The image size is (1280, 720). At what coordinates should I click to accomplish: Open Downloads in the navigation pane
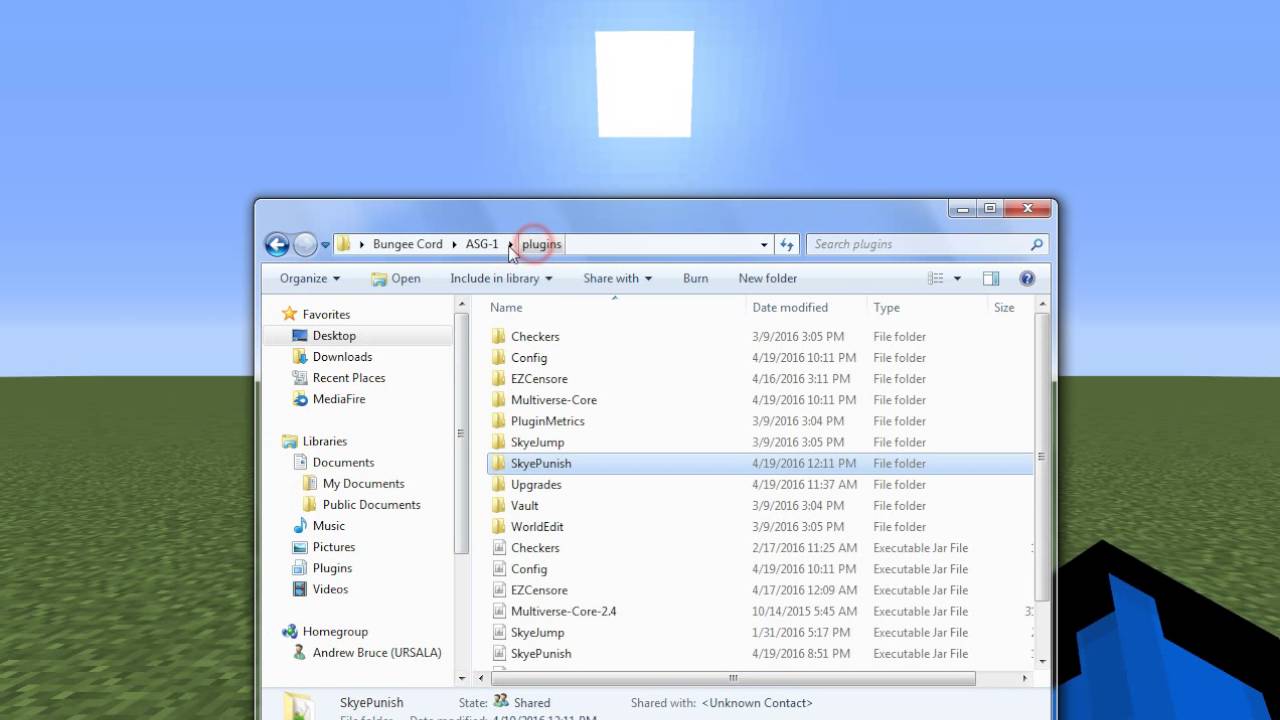click(342, 357)
